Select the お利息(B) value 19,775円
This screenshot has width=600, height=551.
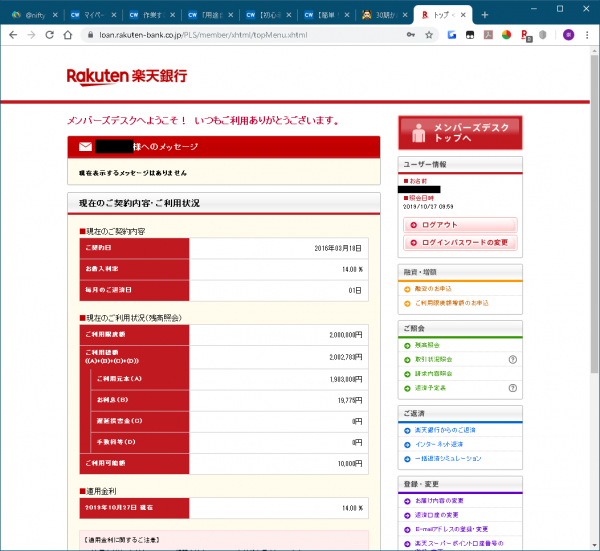(350, 401)
